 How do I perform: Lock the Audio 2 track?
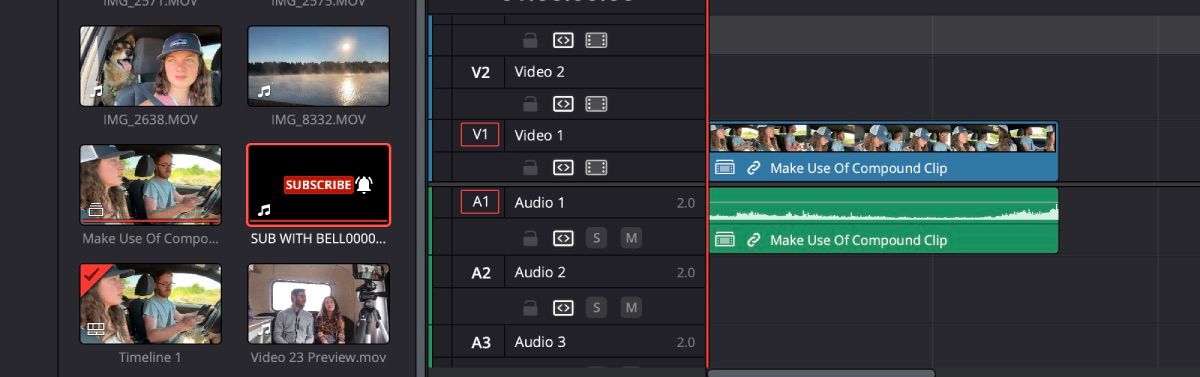click(531, 307)
